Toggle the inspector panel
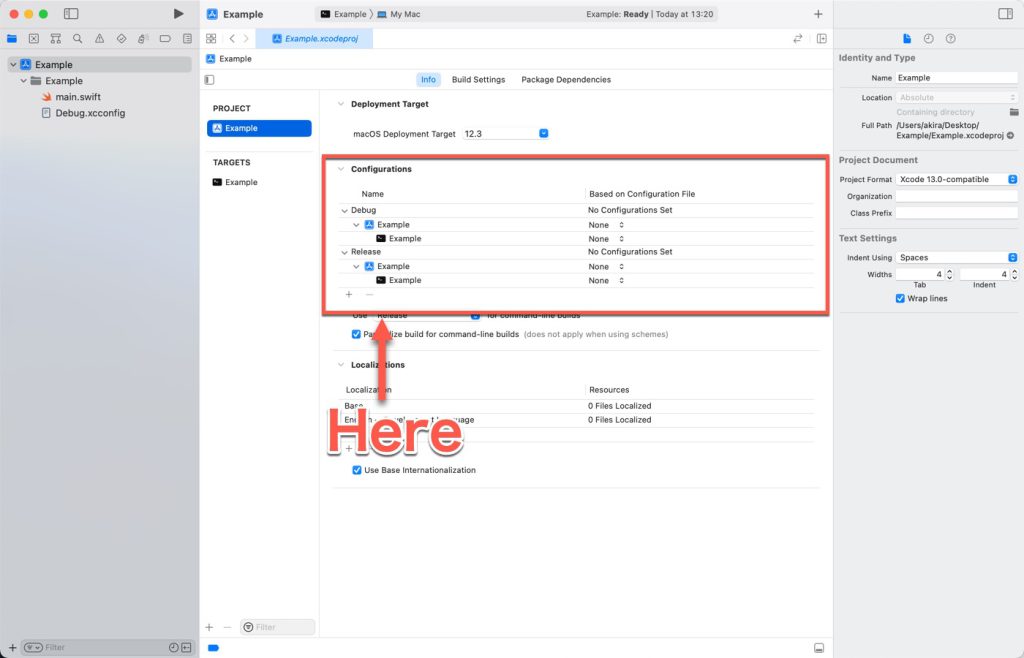Screen dimensions: 1024x658 tap(1006, 14)
